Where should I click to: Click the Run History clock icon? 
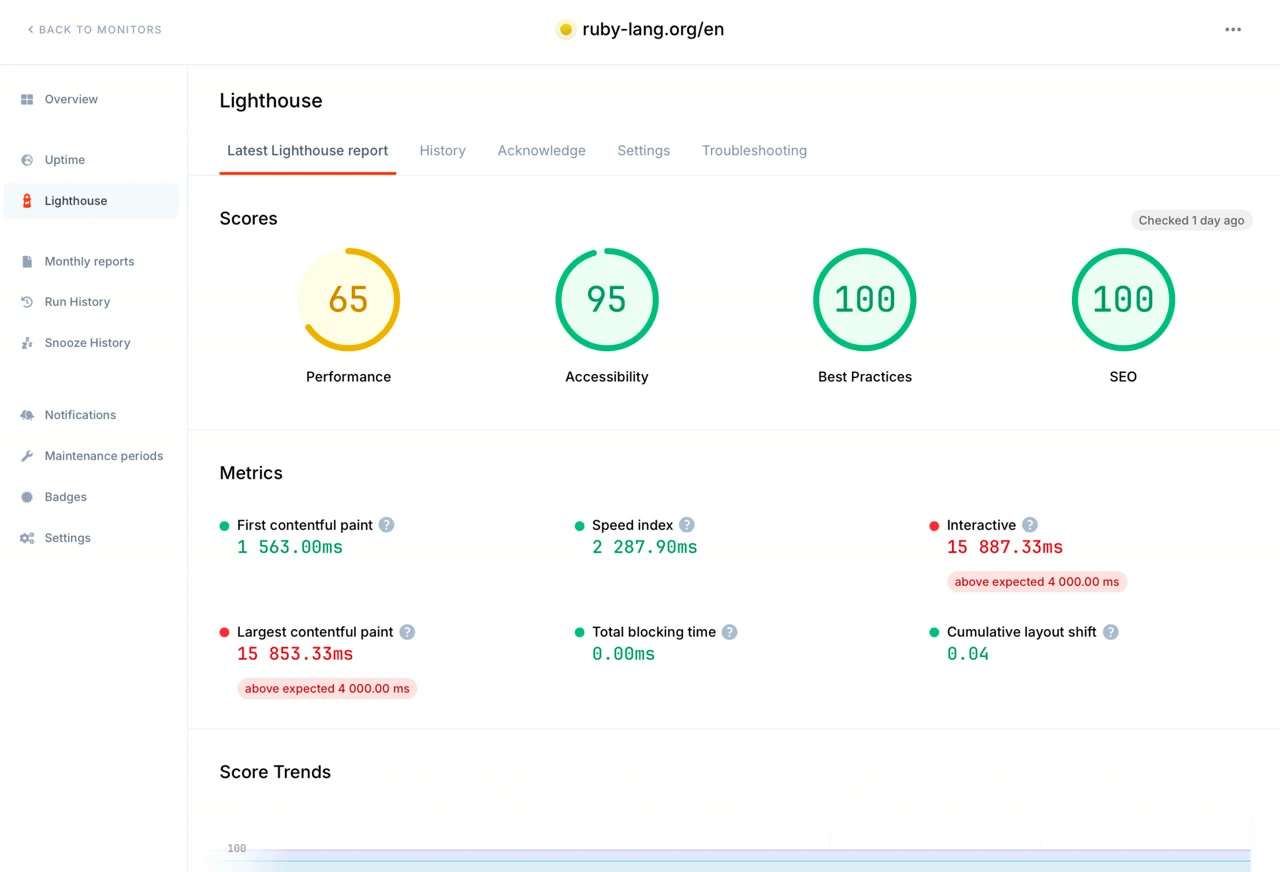27,302
